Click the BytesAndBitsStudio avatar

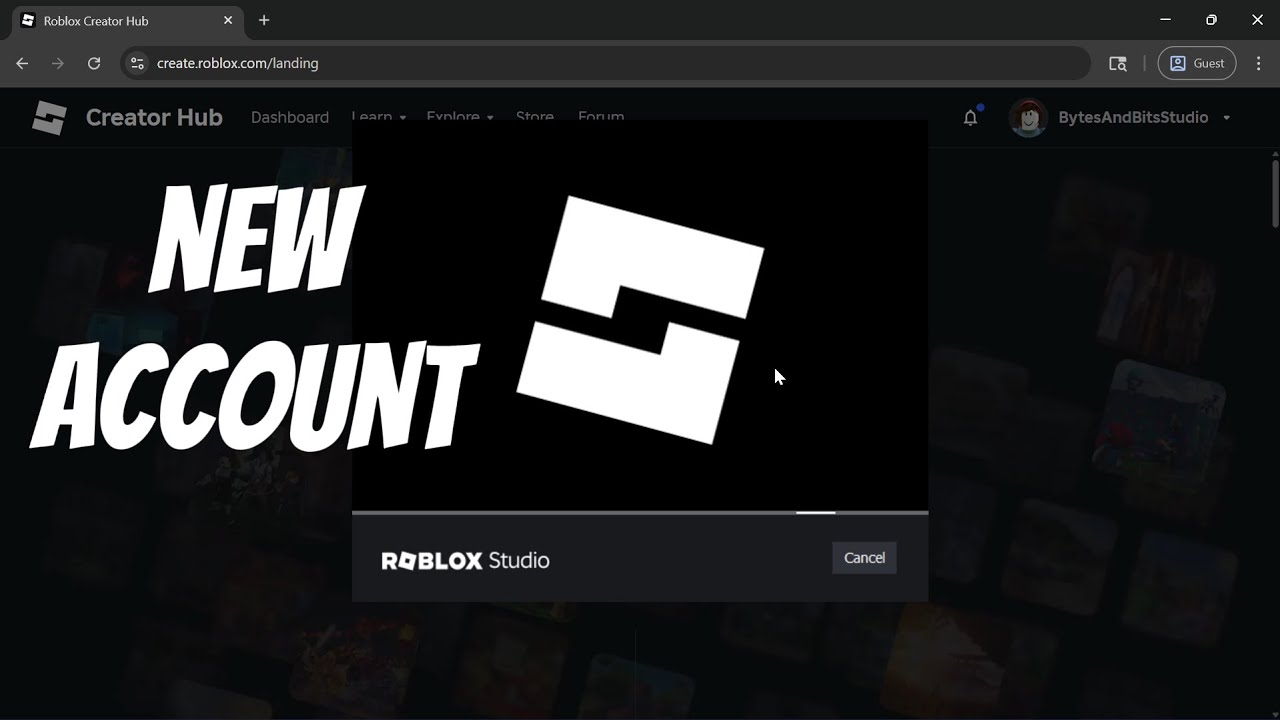coord(1027,118)
